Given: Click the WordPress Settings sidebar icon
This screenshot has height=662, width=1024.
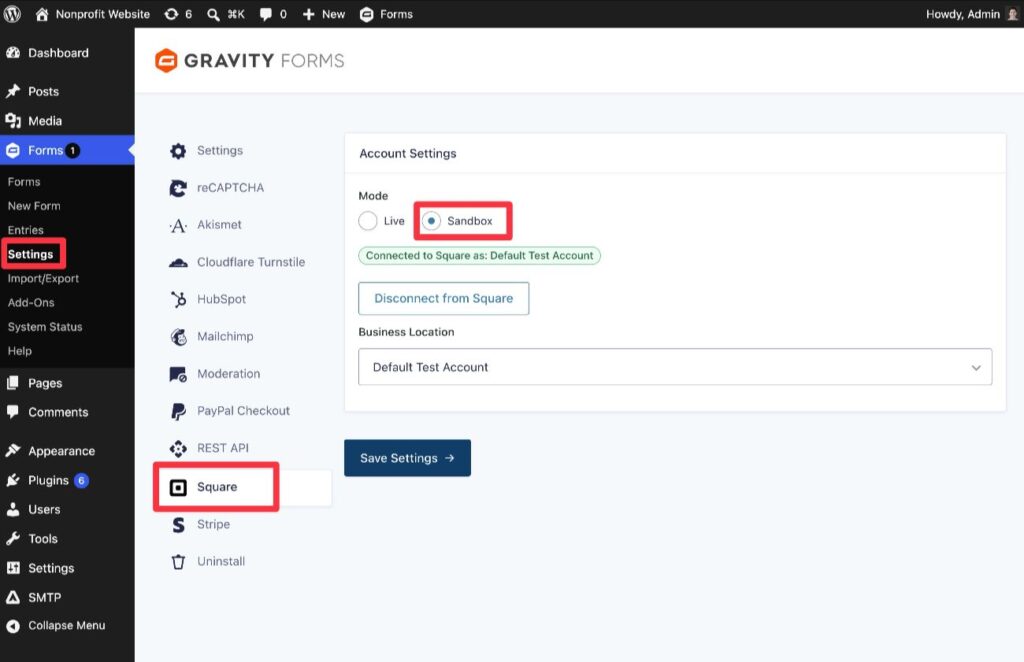Looking at the screenshot, I should tap(13, 568).
